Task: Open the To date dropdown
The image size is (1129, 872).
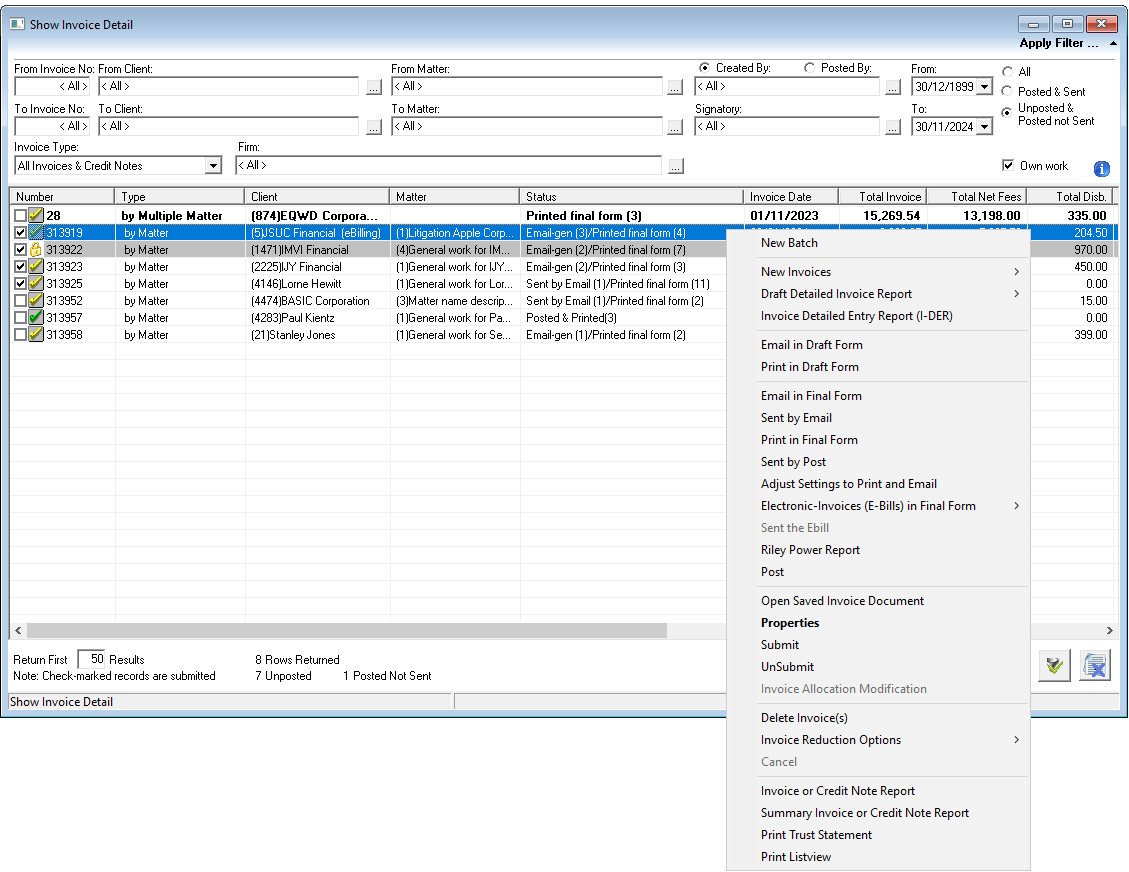Action: click(985, 127)
